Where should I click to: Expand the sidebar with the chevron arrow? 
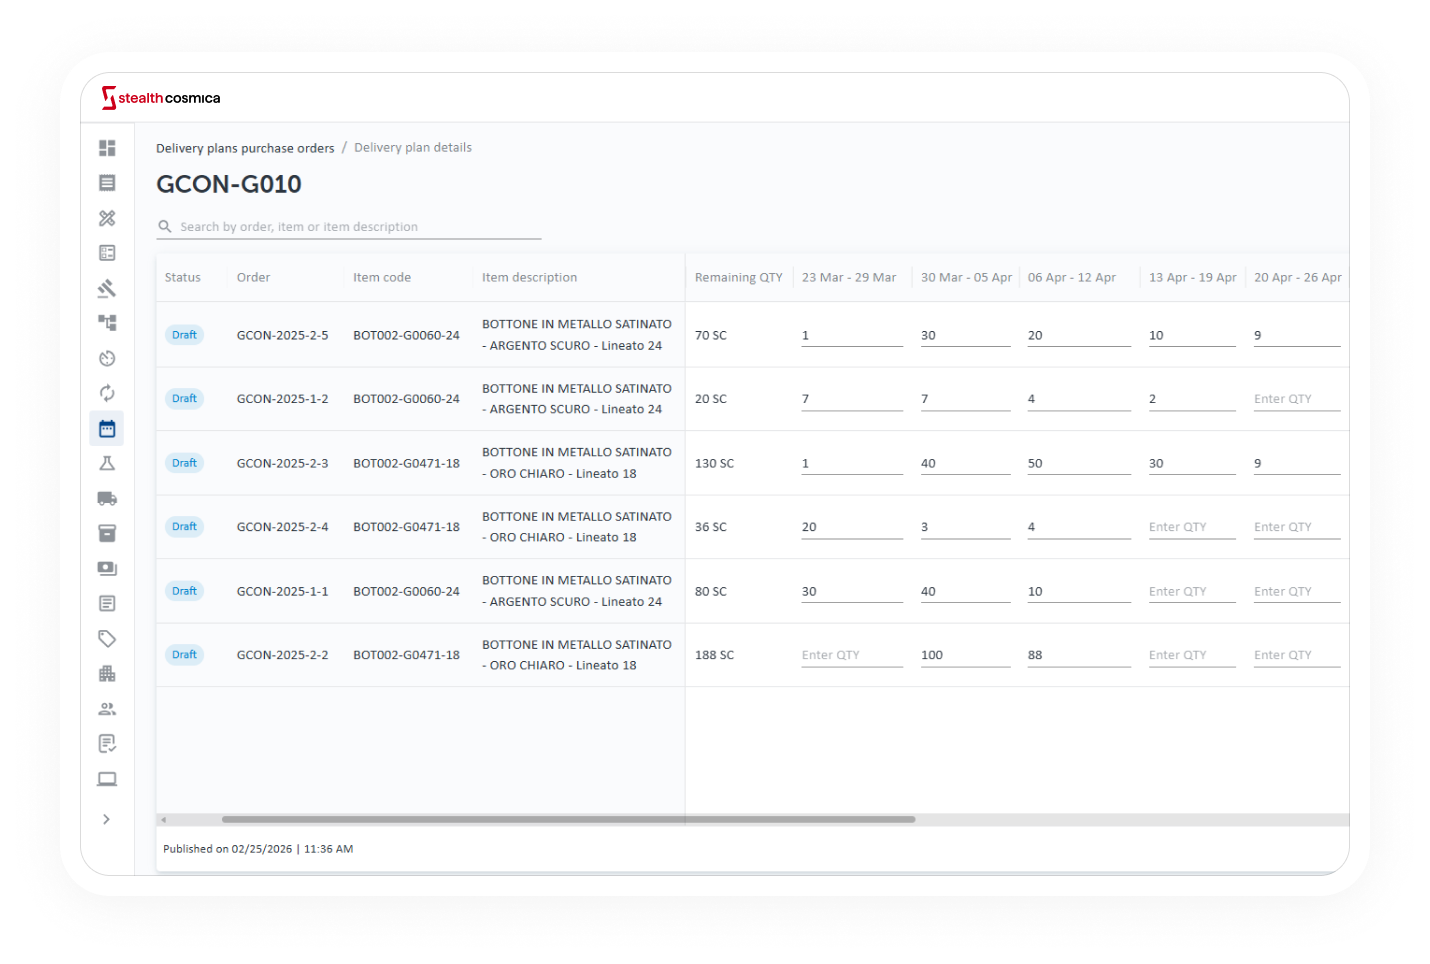(x=106, y=819)
